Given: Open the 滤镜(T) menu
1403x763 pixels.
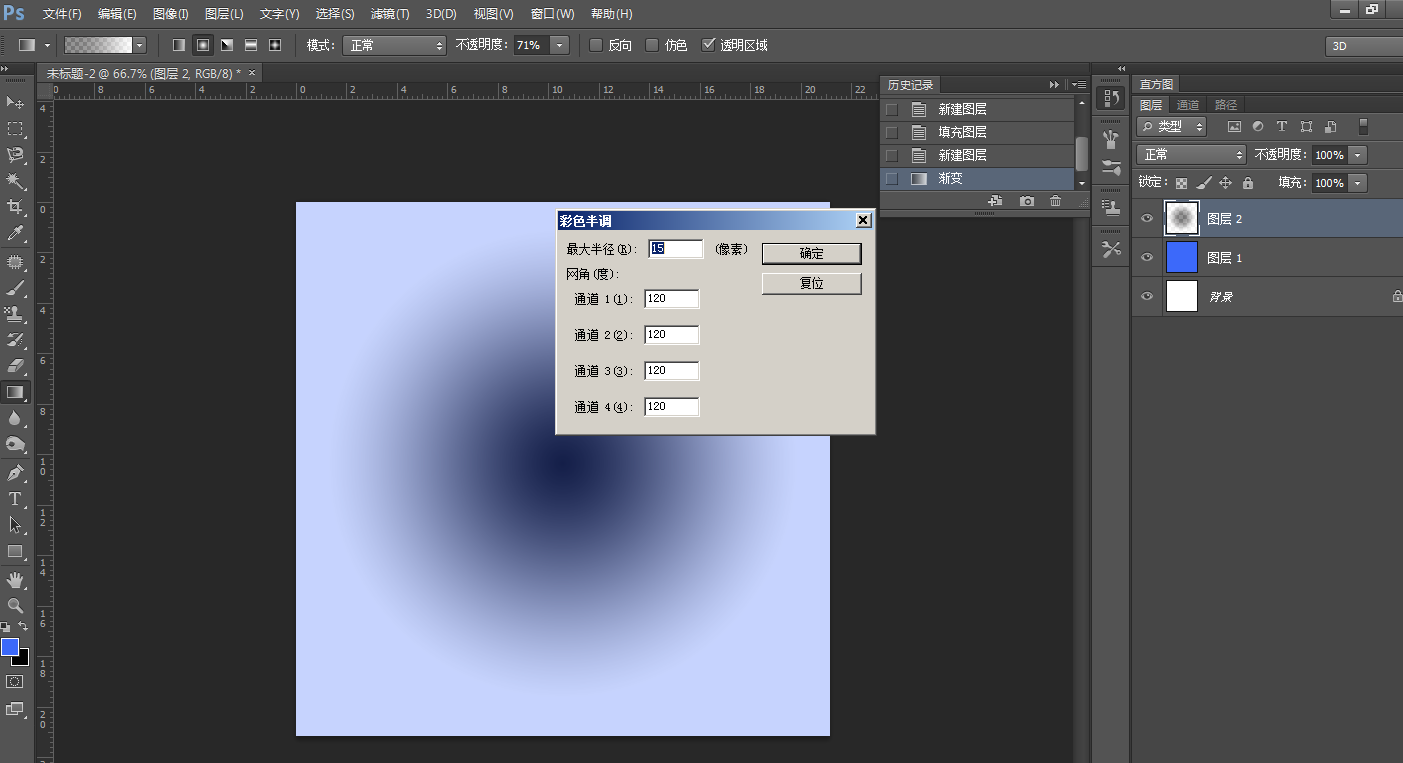Looking at the screenshot, I should coord(390,14).
